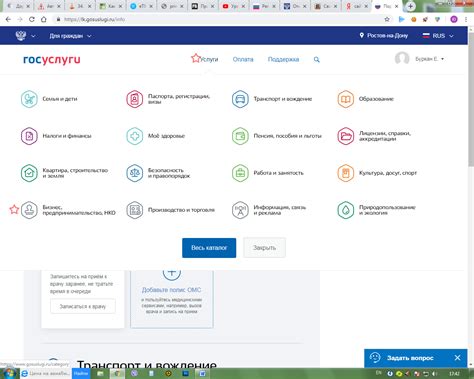
Task: Open the Культура, досуг, спорт icon
Action: (x=345, y=173)
